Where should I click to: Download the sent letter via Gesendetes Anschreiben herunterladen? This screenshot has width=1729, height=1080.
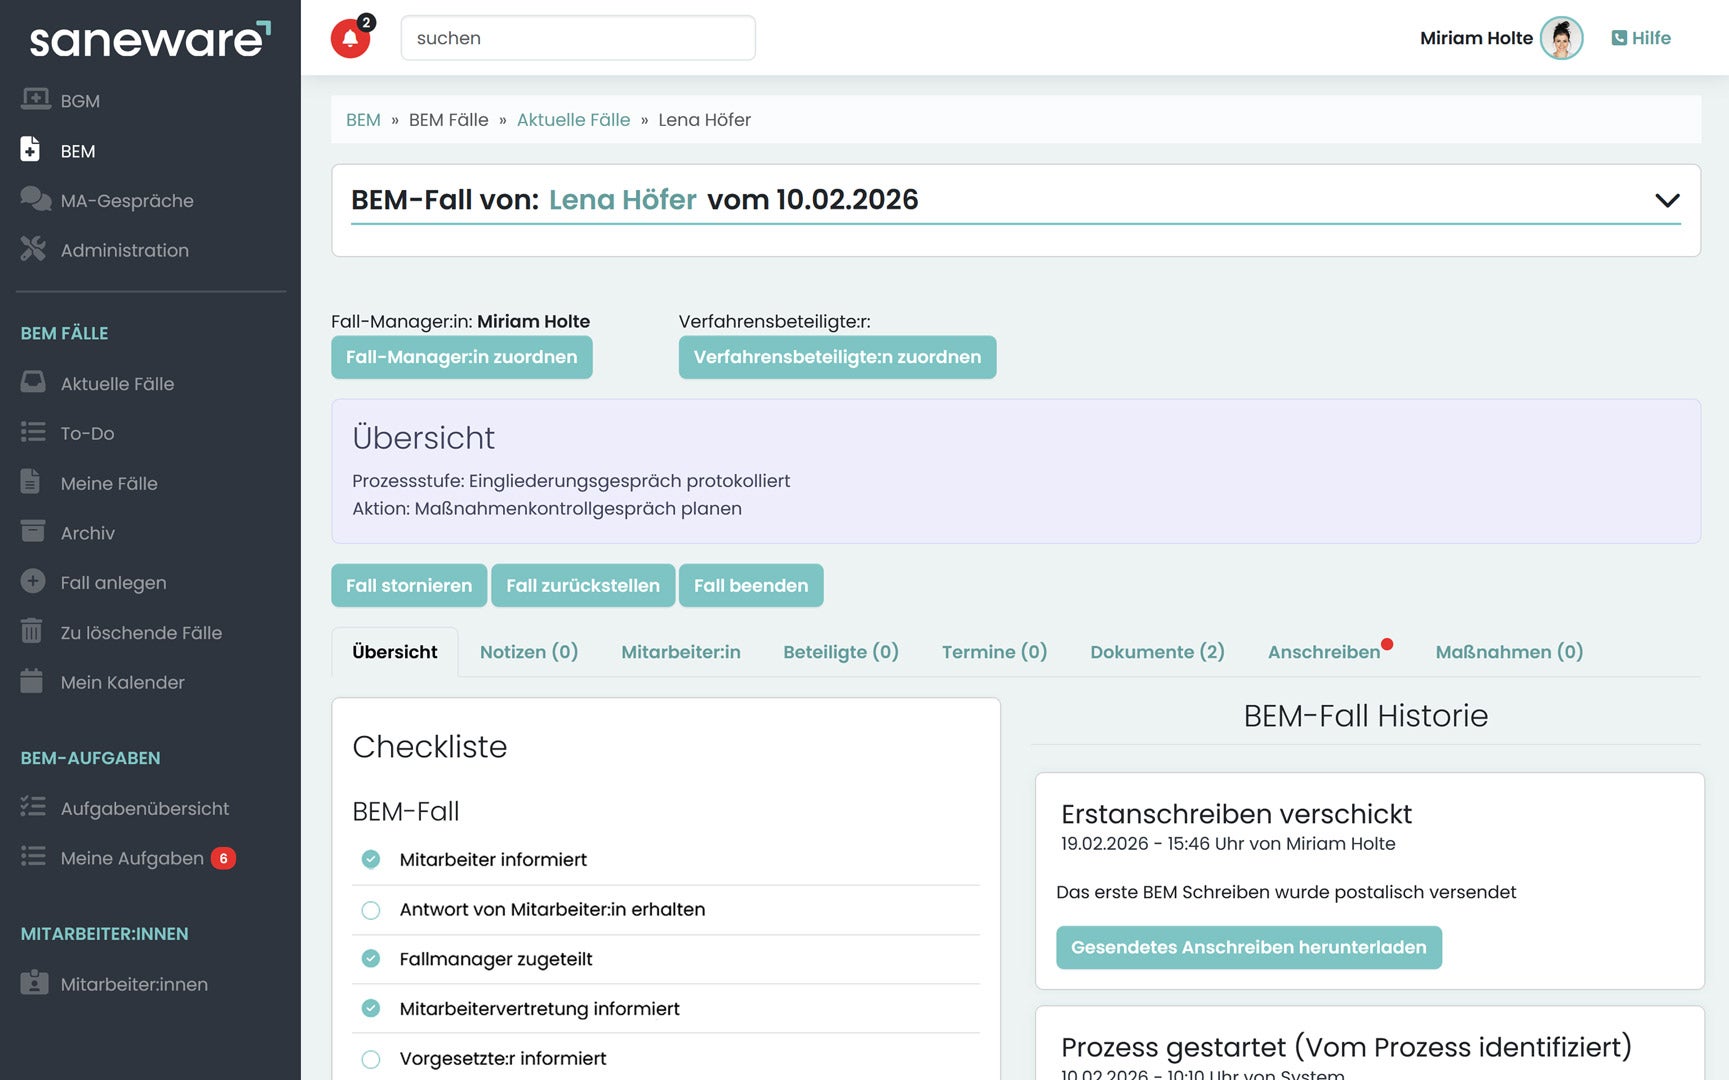click(1248, 947)
